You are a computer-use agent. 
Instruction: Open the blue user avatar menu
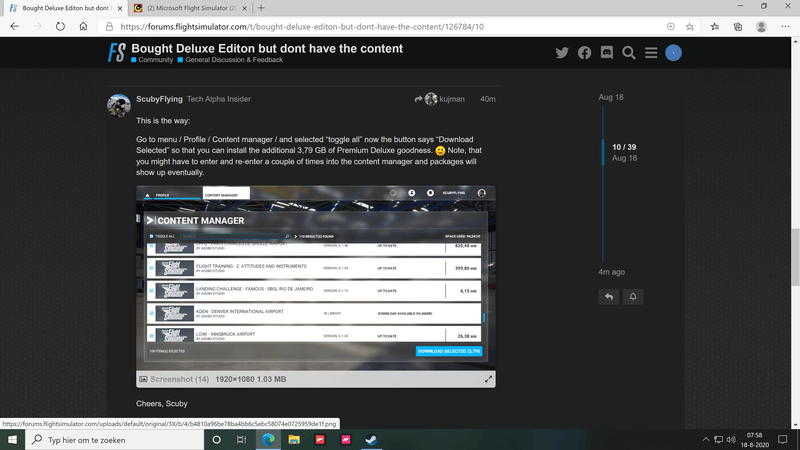click(673, 53)
